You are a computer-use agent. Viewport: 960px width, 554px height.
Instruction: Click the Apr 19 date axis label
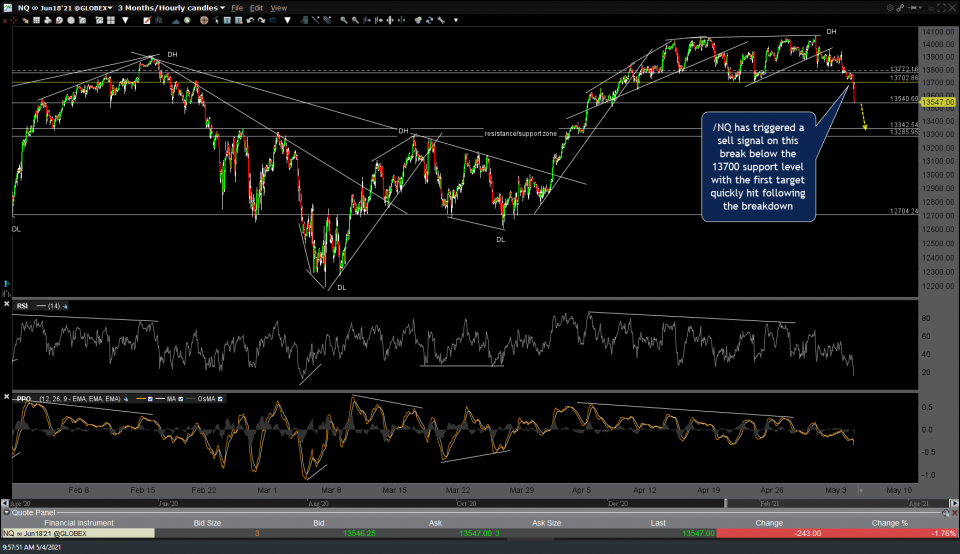tap(708, 490)
